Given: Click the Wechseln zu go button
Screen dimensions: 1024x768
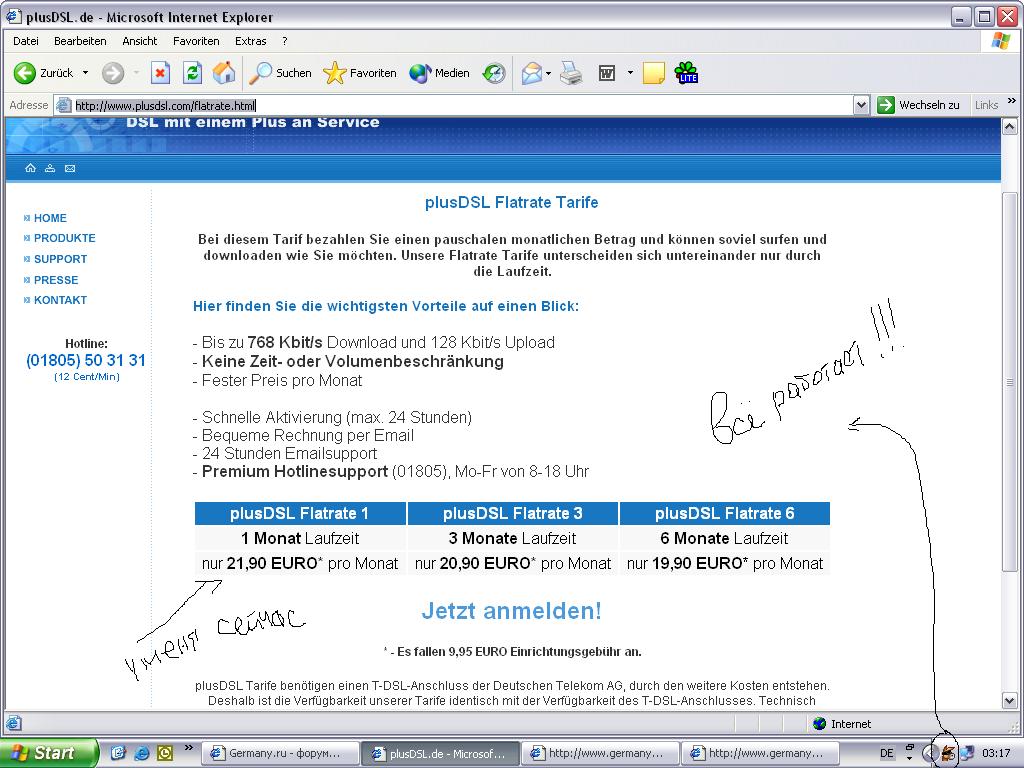Looking at the screenshot, I should [919, 105].
